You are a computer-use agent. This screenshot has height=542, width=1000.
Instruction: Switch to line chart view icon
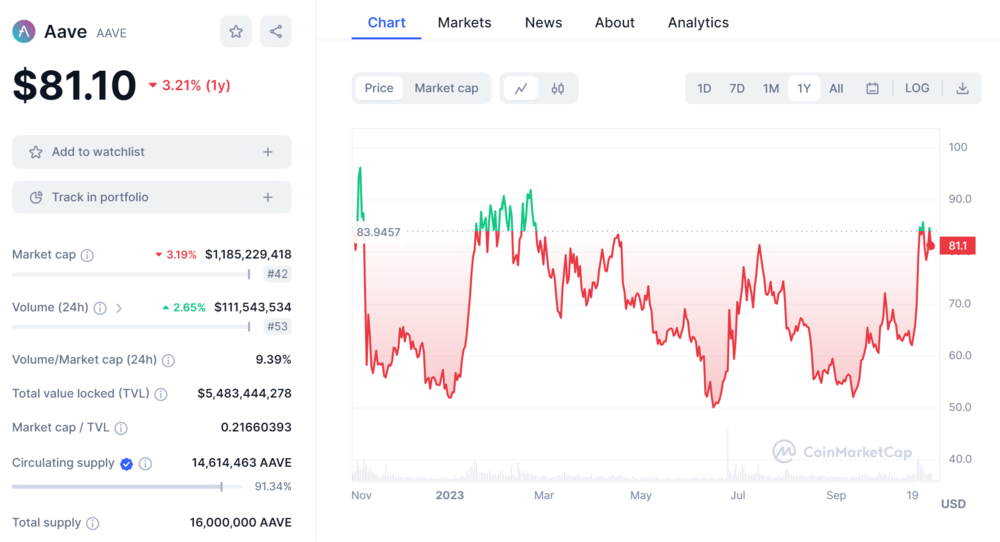pyautogui.click(x=521, y=88)
